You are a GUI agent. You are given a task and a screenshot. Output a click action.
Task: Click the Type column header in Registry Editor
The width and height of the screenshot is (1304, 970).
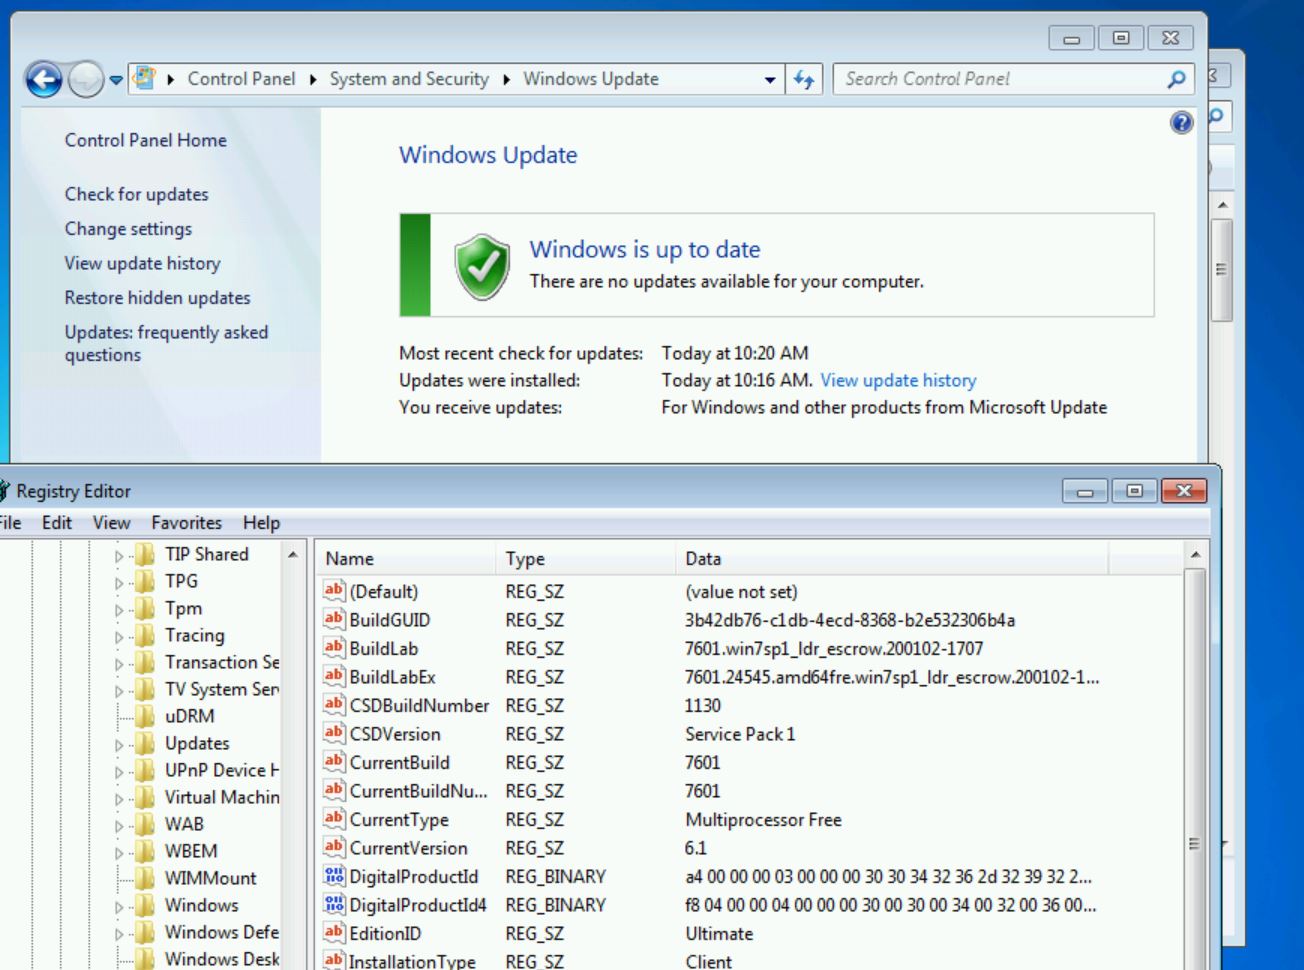click(x=585, y=559)
